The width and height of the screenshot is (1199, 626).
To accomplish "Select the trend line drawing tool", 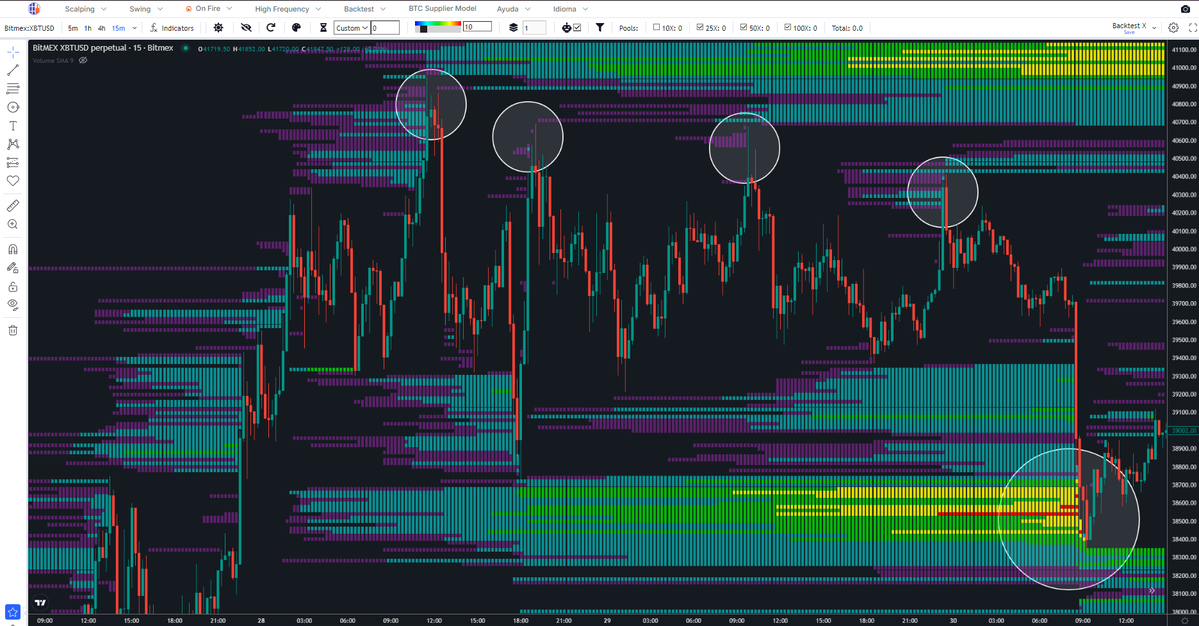I will (13, 69).
